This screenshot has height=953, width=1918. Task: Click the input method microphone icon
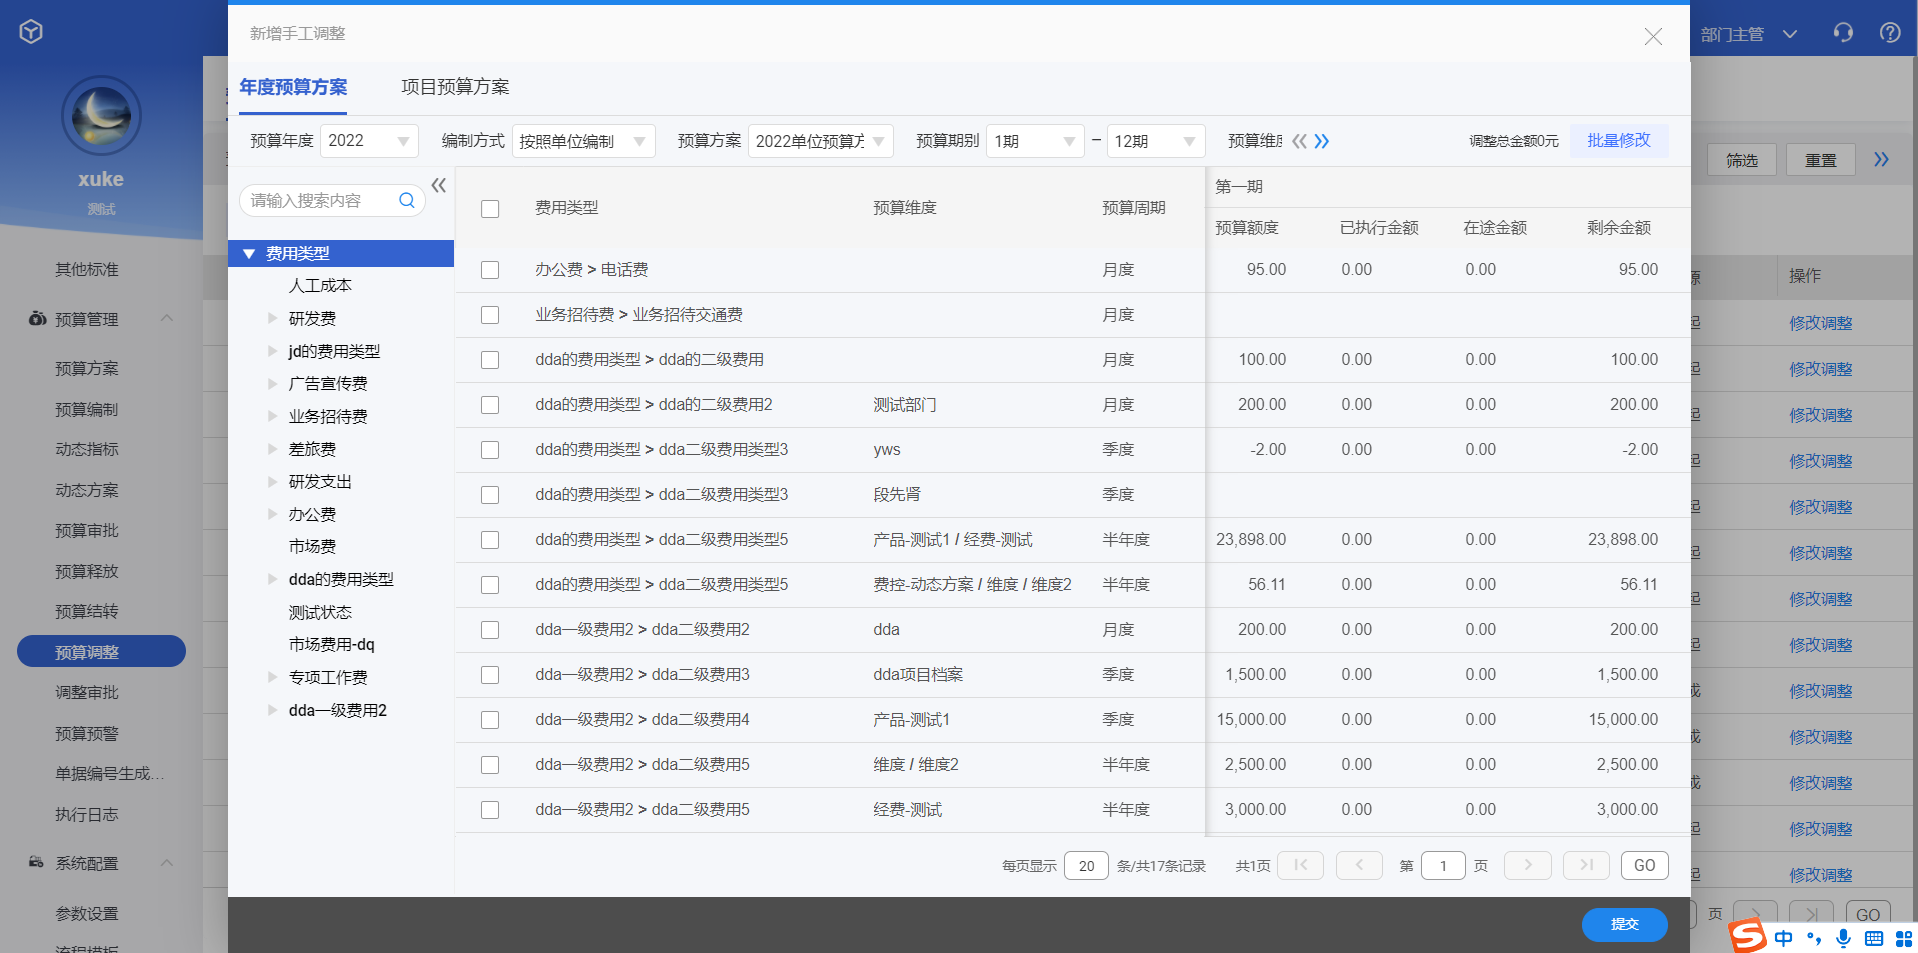tap(1844, 938)
